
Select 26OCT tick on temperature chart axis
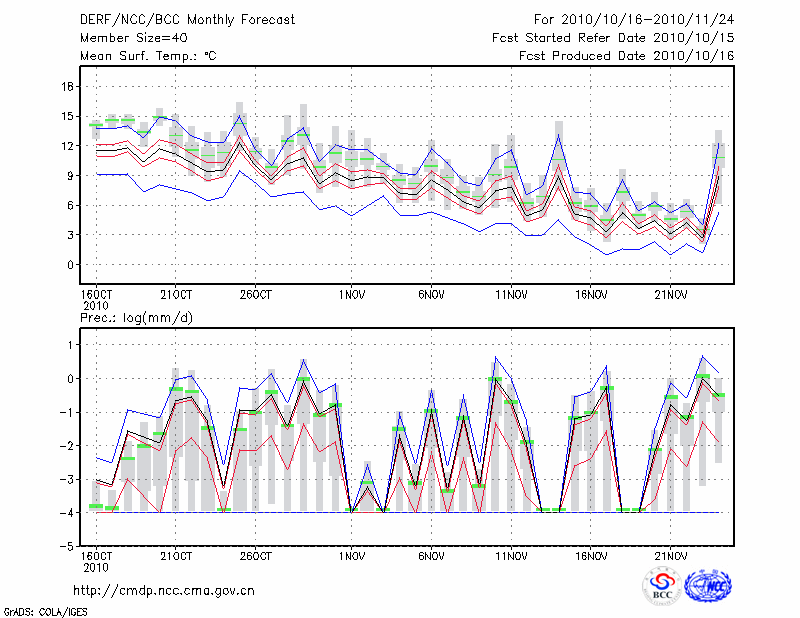(256, 295)
